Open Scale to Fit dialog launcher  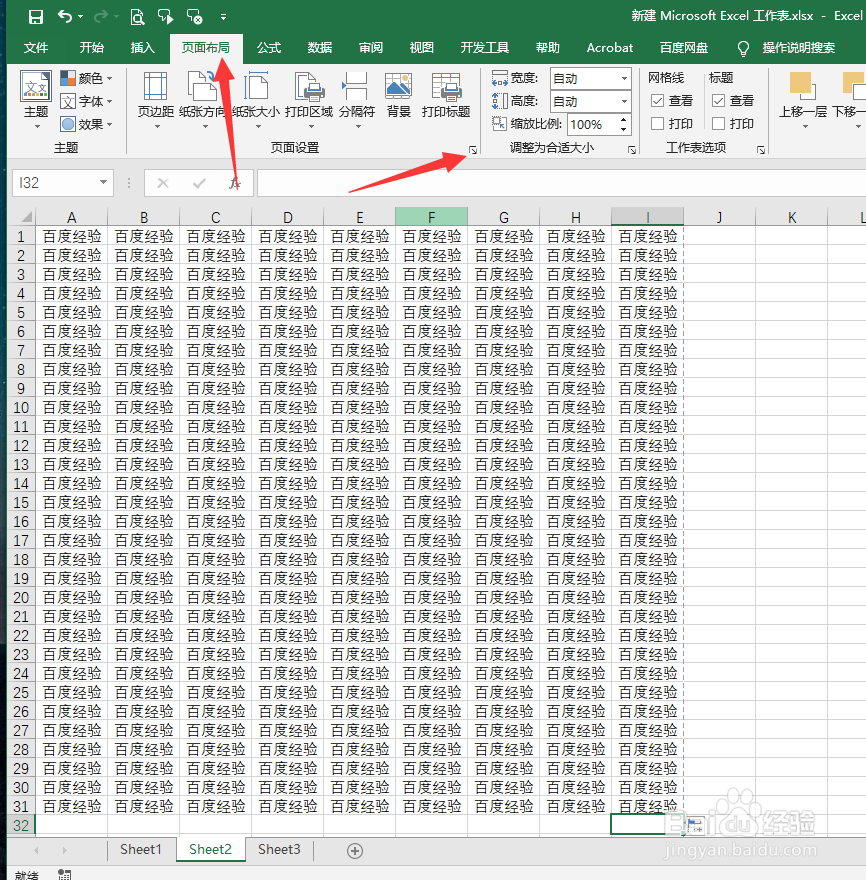tap(632, 150)
